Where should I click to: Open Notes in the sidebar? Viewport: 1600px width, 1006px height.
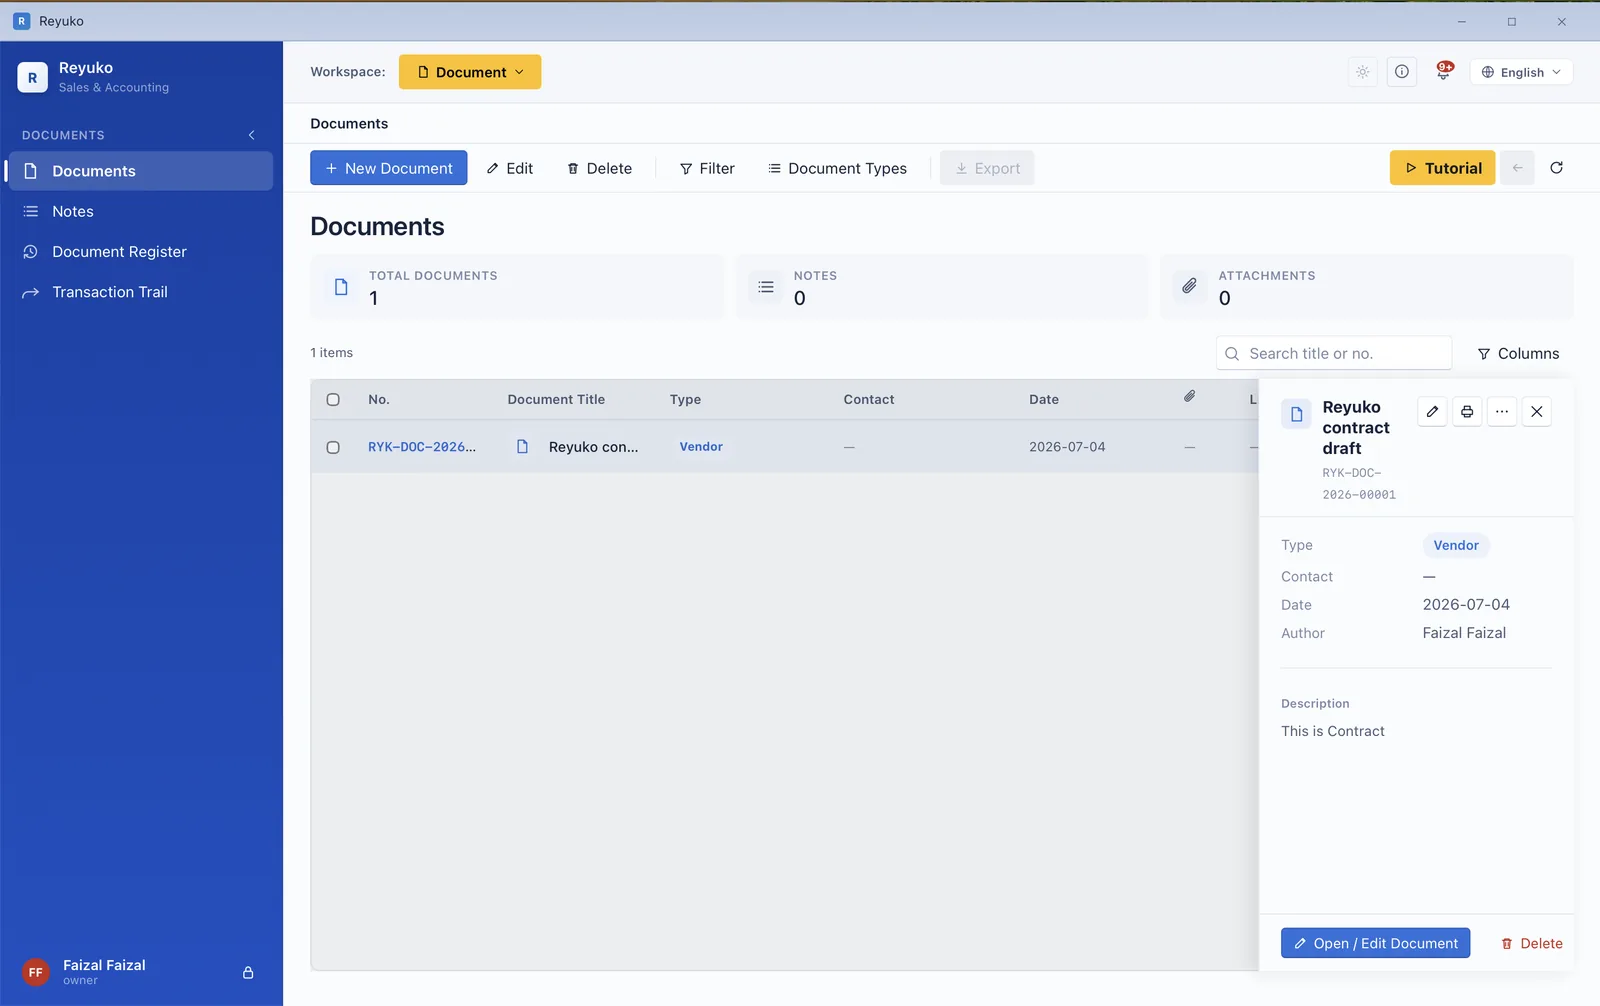[140, 212]
